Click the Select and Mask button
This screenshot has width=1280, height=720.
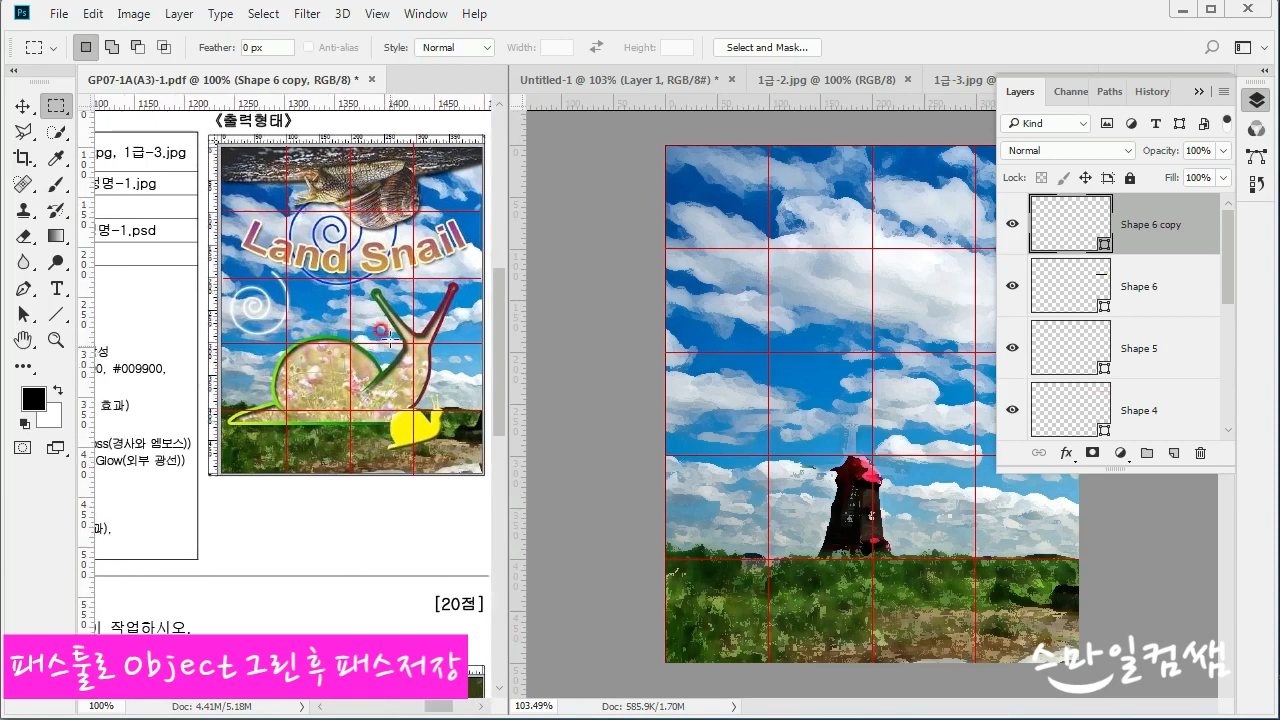click(x=766, y=48)
